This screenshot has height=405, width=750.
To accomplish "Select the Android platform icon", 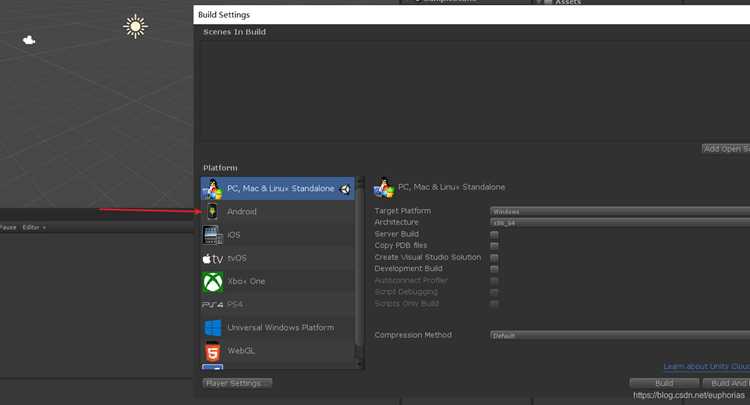I will click(212, 211).
